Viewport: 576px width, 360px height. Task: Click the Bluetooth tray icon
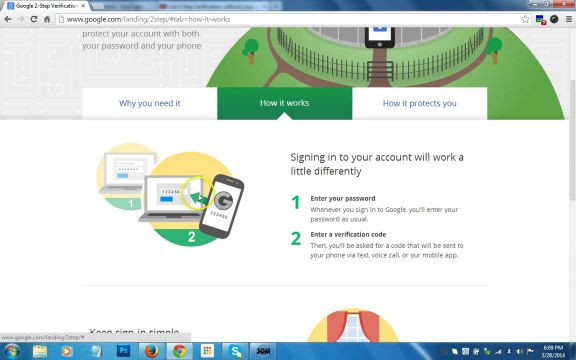[509, 352]
